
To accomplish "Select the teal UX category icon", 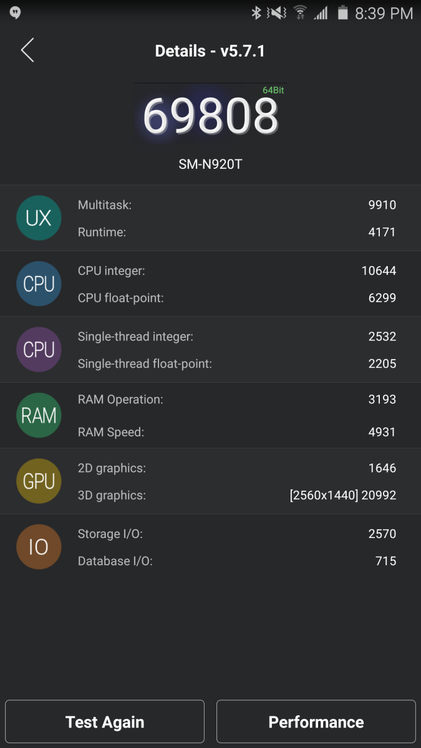I will pyautogui.click(x=39, y=218).
